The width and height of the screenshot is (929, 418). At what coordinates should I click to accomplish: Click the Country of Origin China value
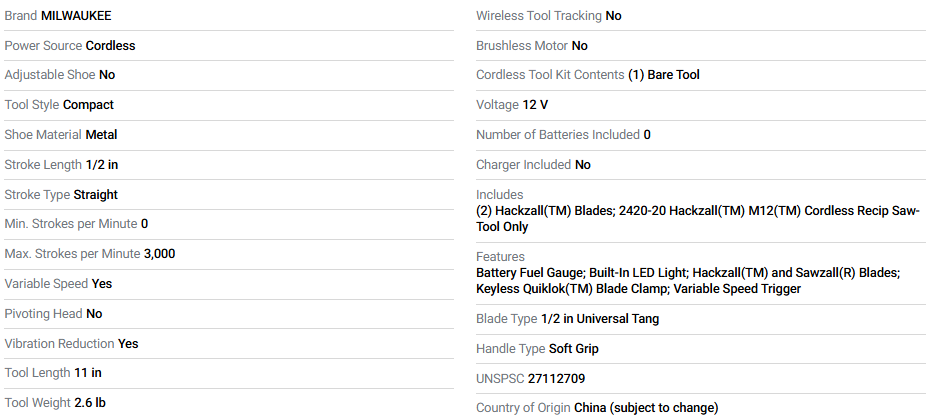[x=646, y=408]
